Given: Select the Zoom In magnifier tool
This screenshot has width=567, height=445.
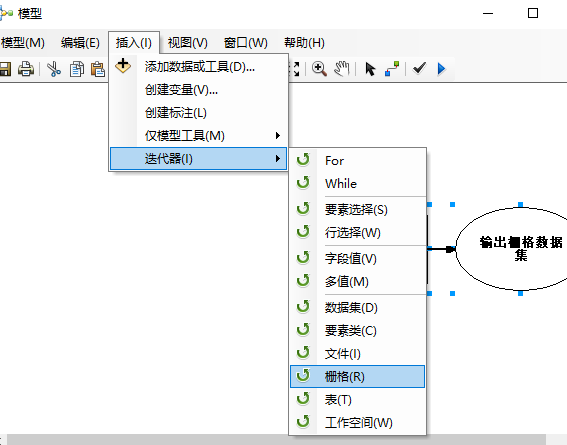Looking at the screenshot, I should coord(319,69).
